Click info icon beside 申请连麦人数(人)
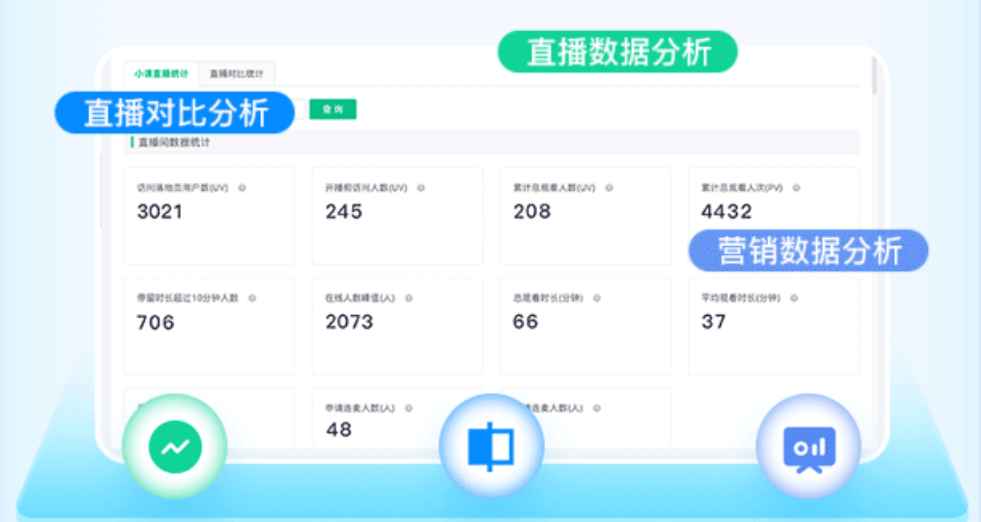 409,408
